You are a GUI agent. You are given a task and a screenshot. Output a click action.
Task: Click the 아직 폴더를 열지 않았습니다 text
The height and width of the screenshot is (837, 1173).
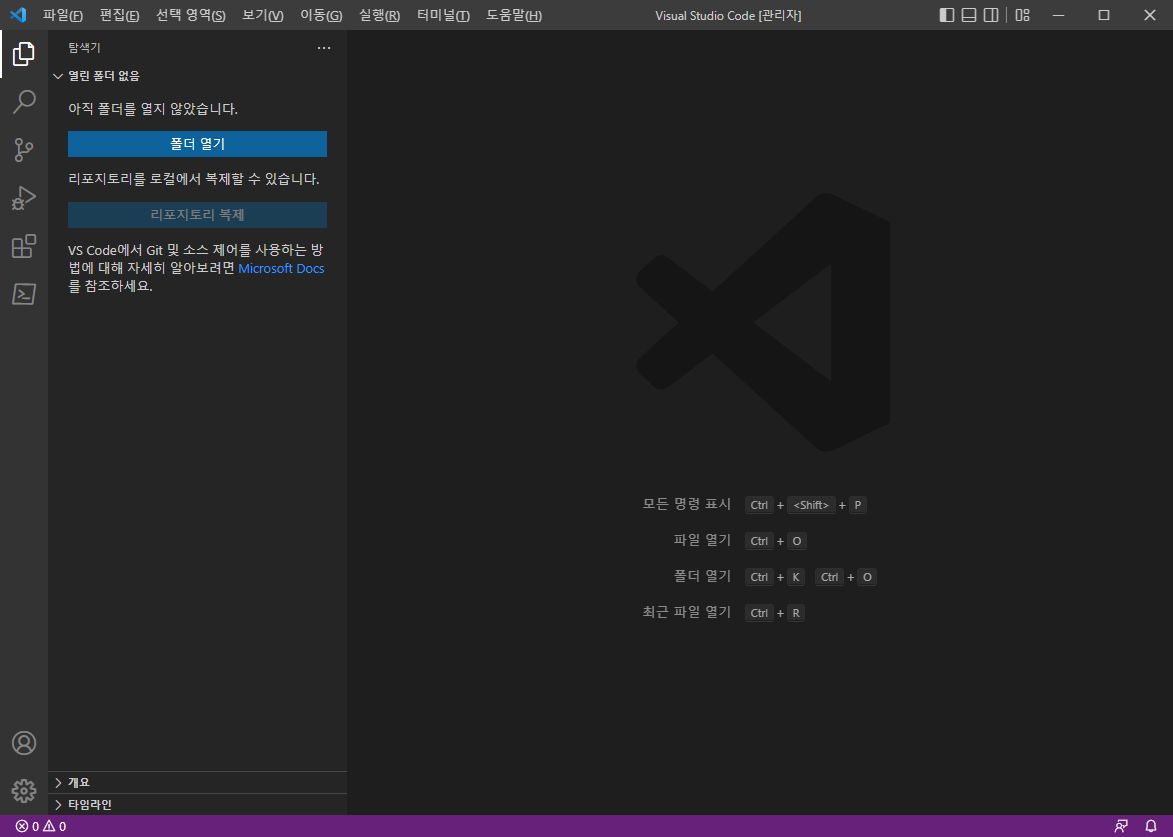click(153, 109)
